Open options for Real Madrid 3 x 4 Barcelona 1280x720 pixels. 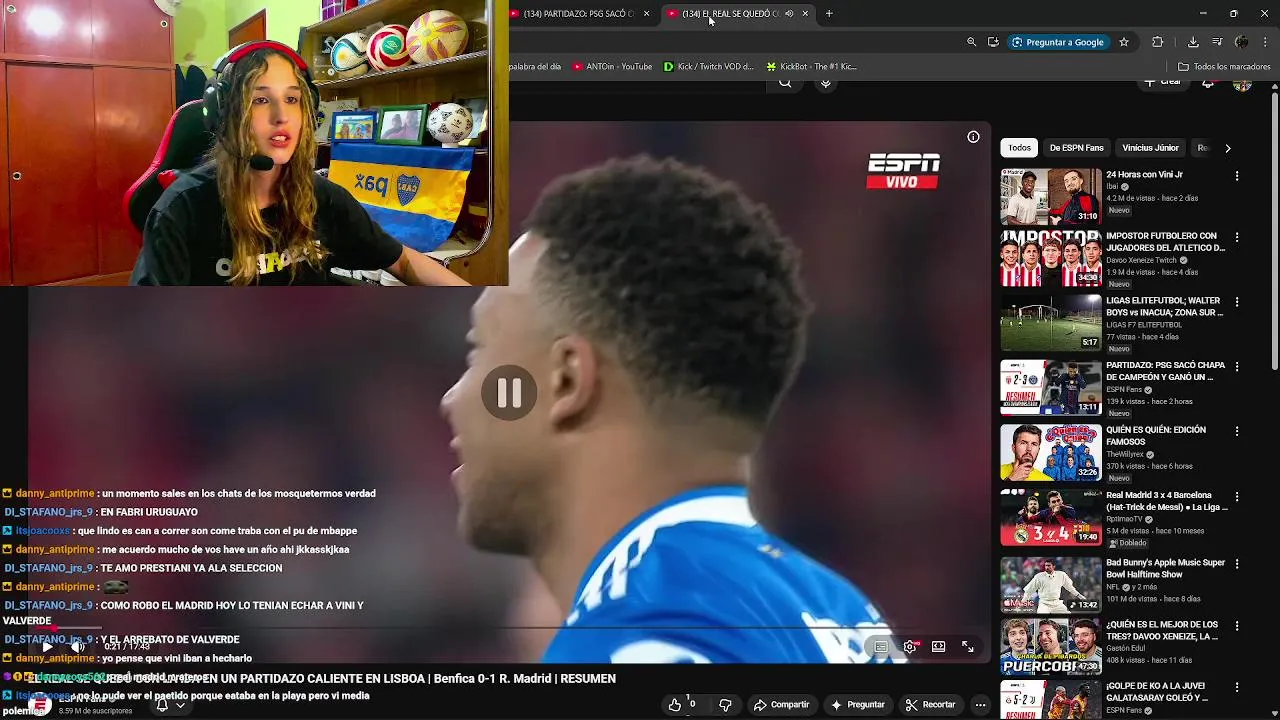(x=1237, y=497)
